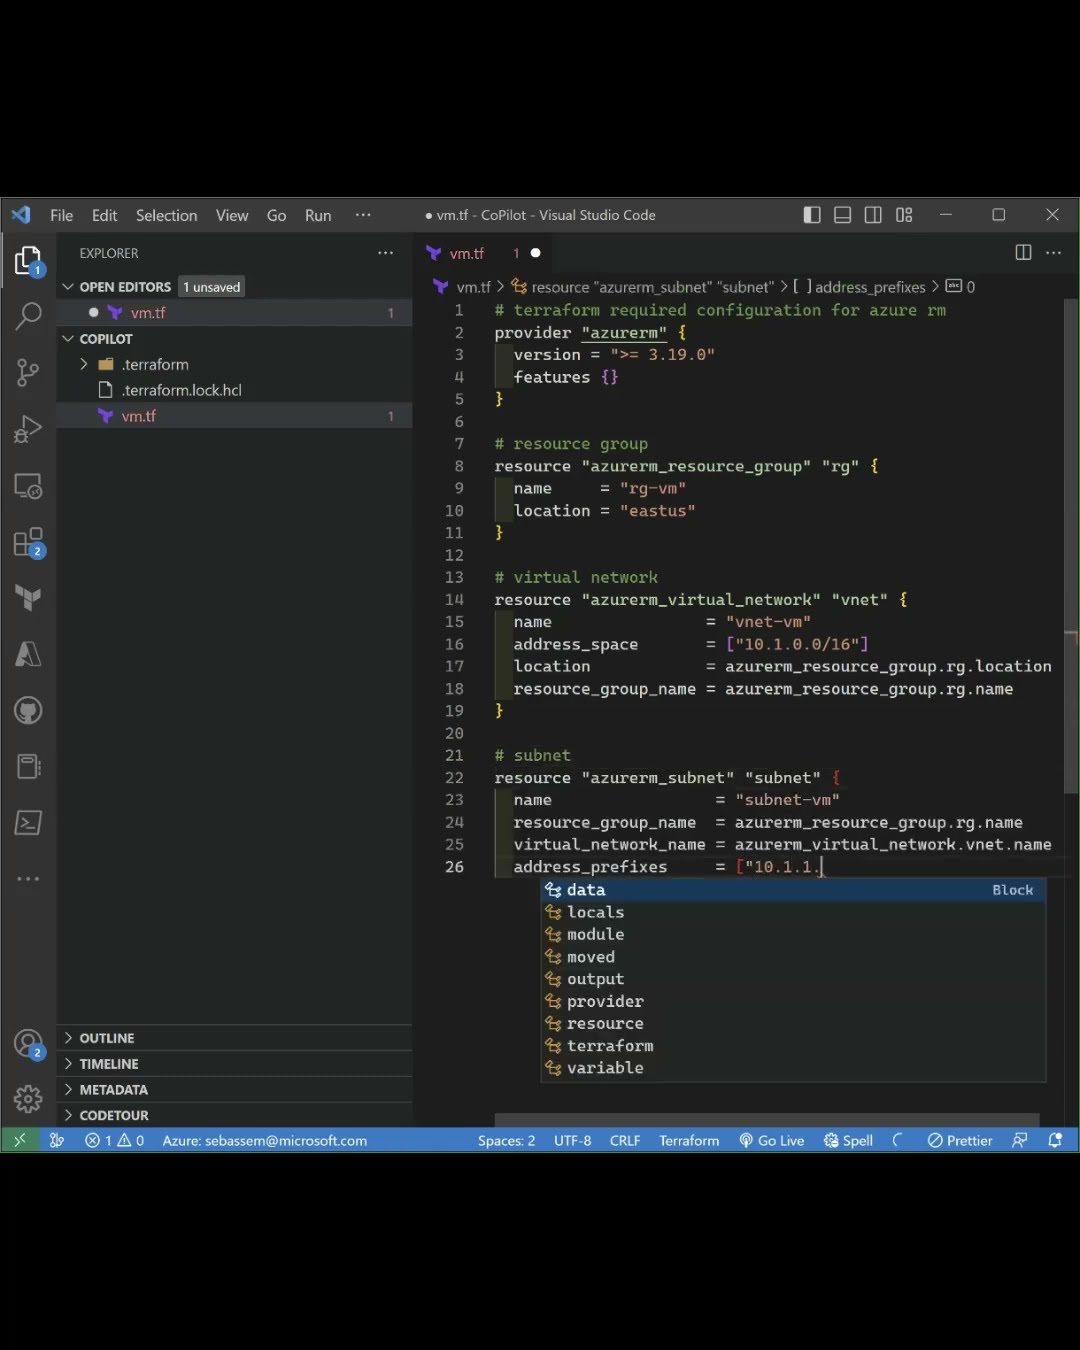The image size is (1080, 1350).
Task: Choose 'resource' from the suggestion list
Action: click(x=605, y=1023)
